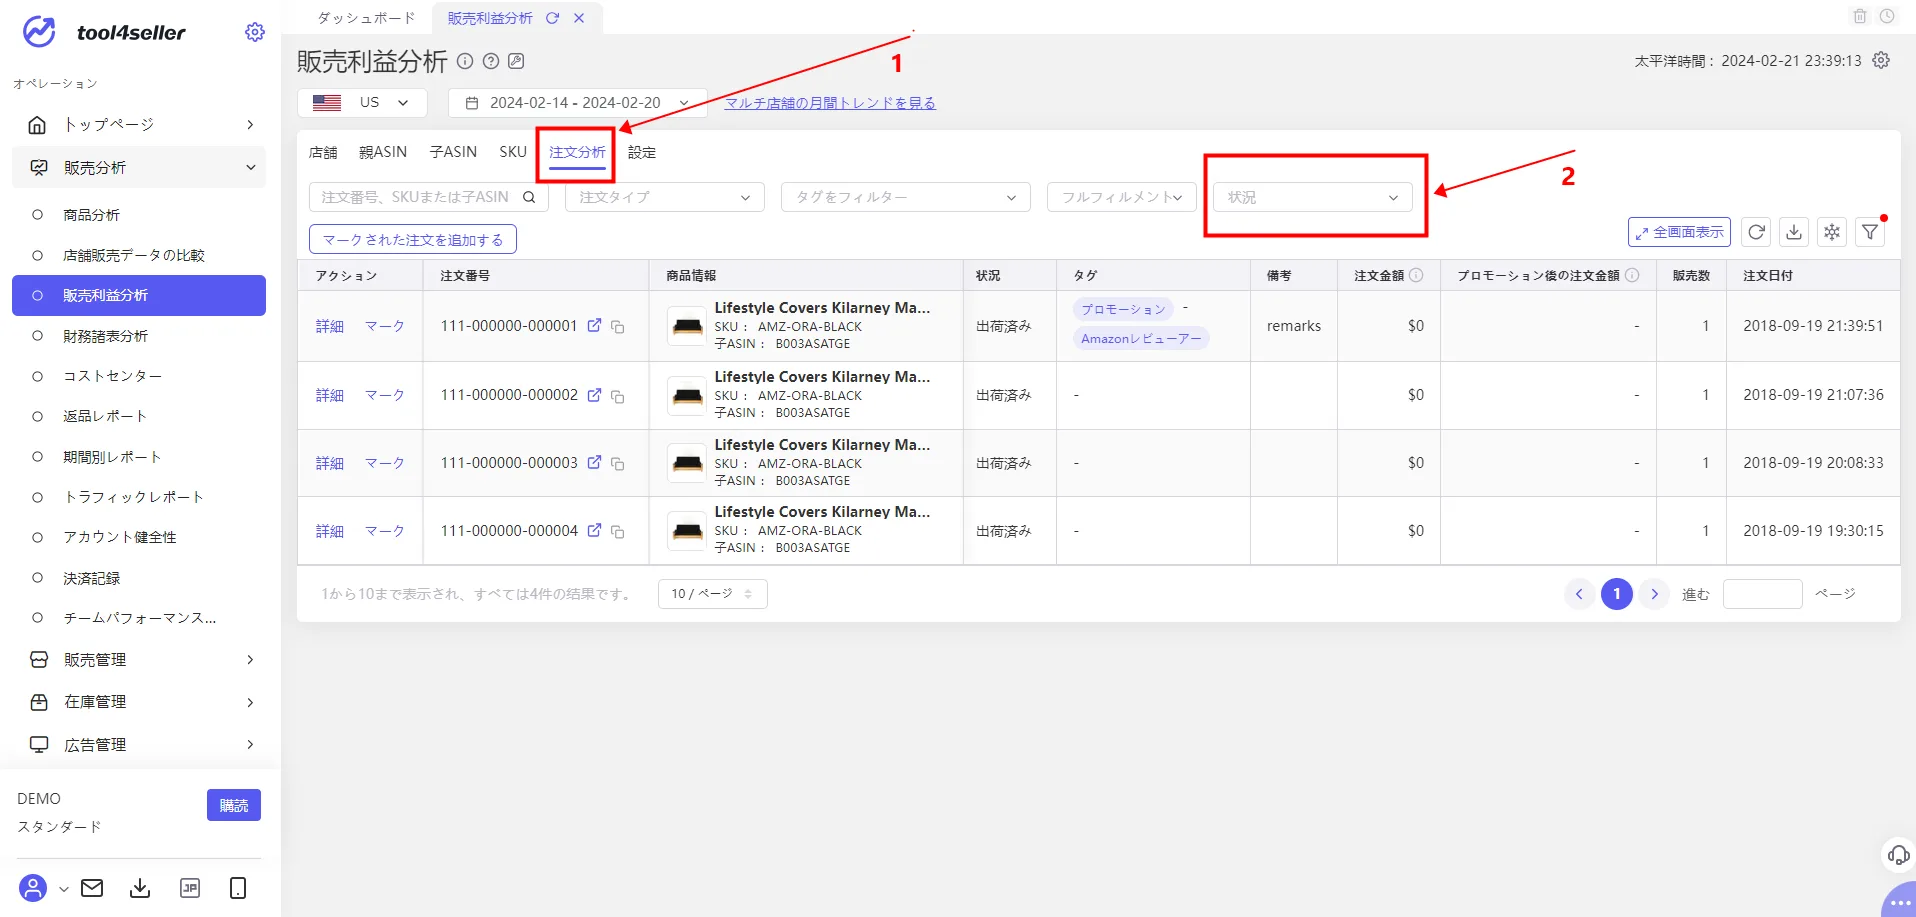
Task: Click the 進む page number input box
Action: (x=1762, y=594)
